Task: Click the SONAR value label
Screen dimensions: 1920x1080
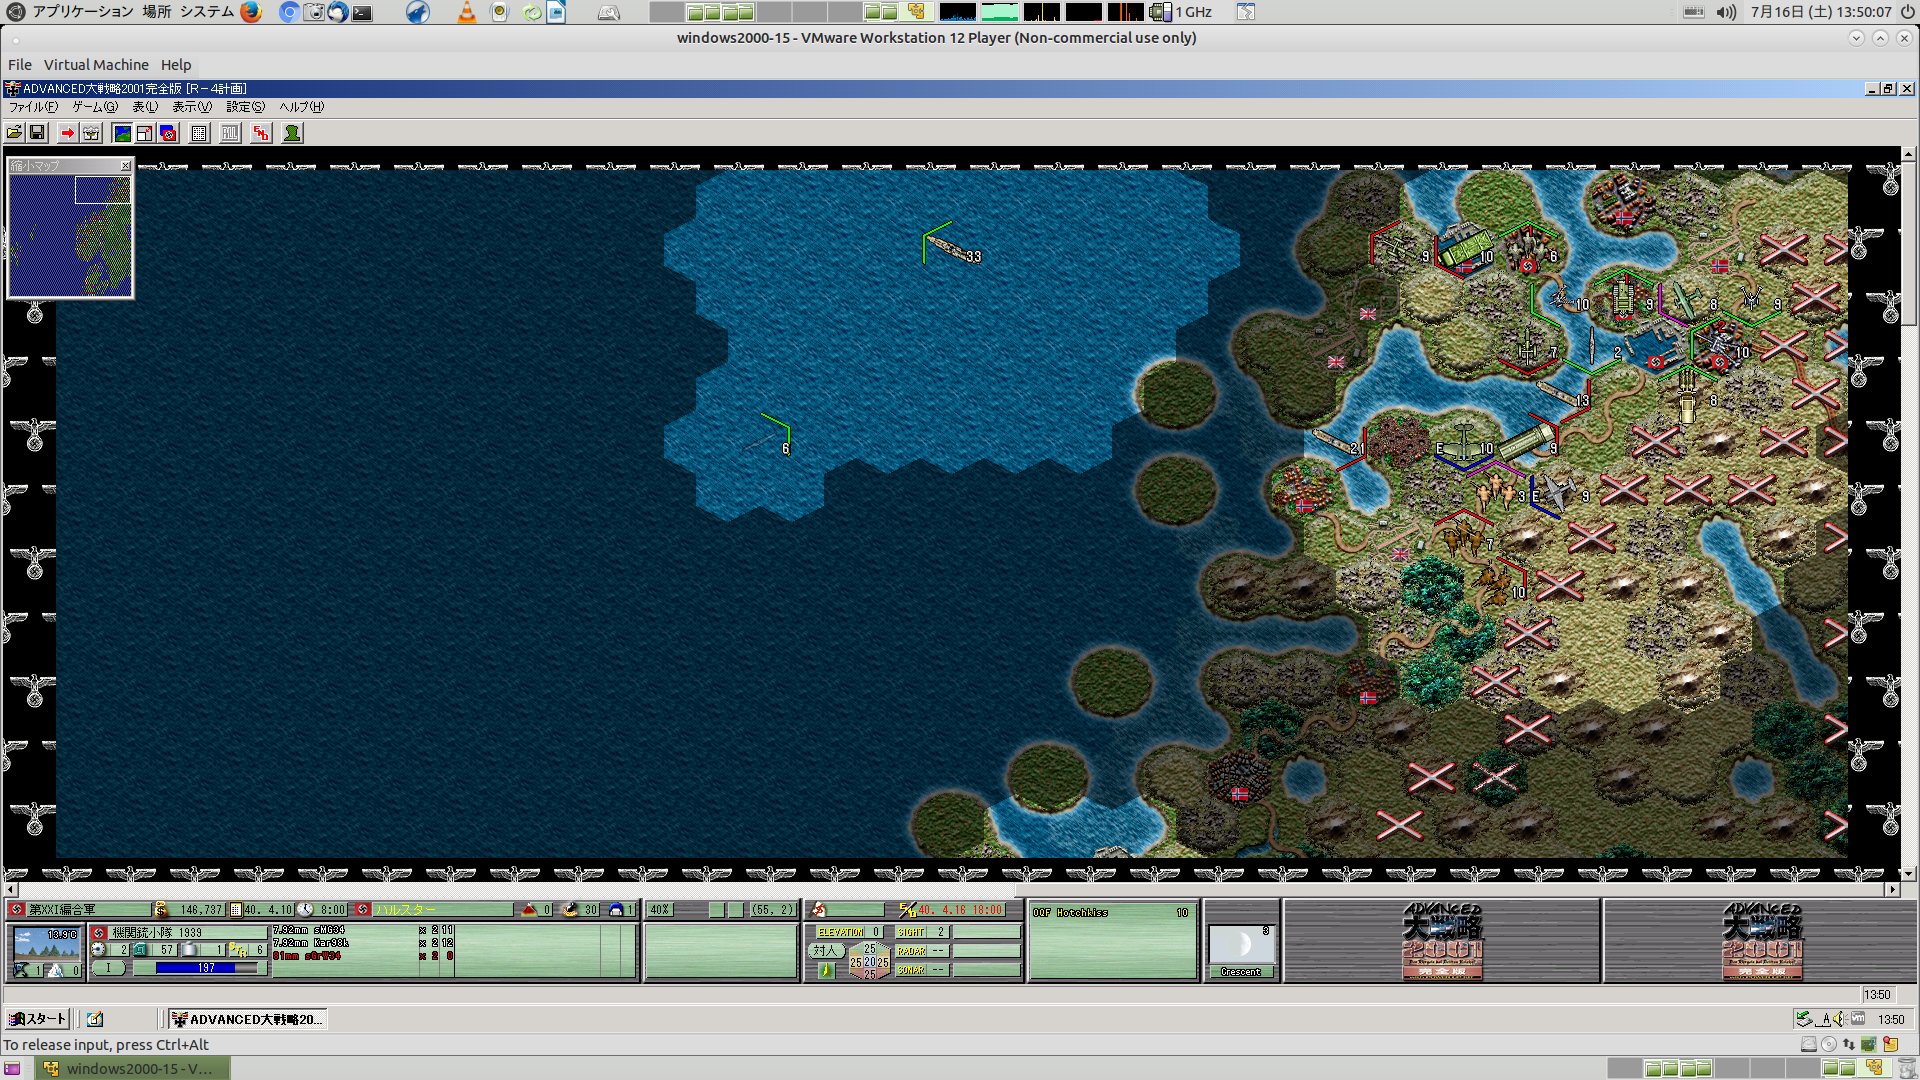Action: (x=911, y=970)
